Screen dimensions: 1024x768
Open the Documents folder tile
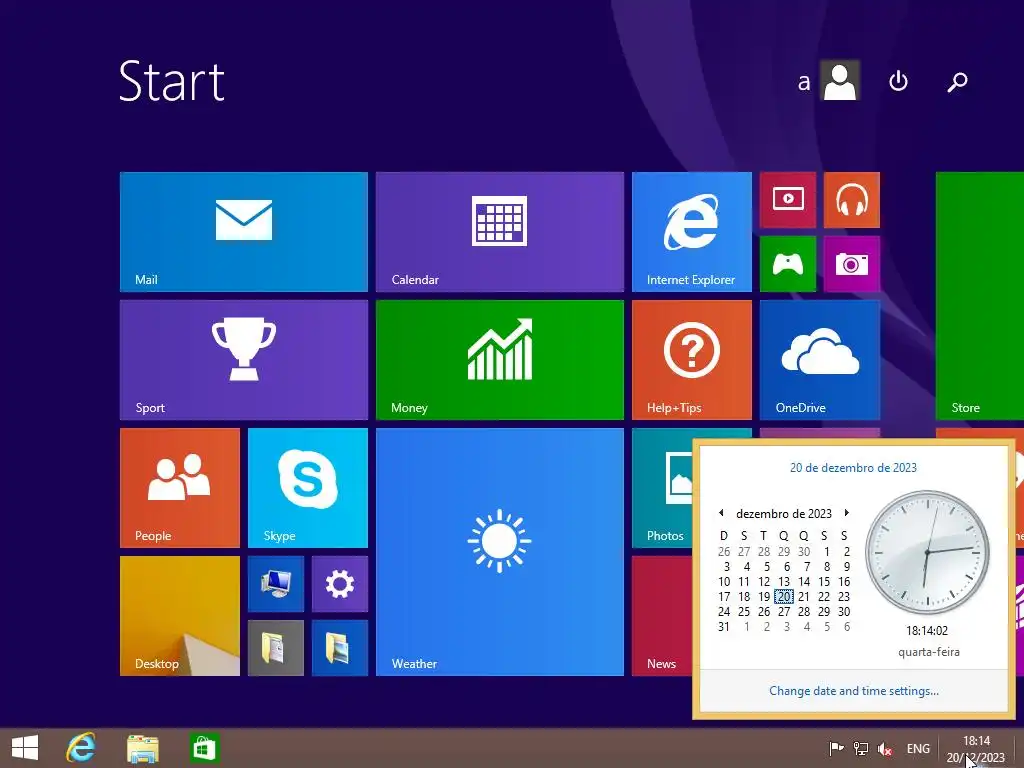(276, 648)
